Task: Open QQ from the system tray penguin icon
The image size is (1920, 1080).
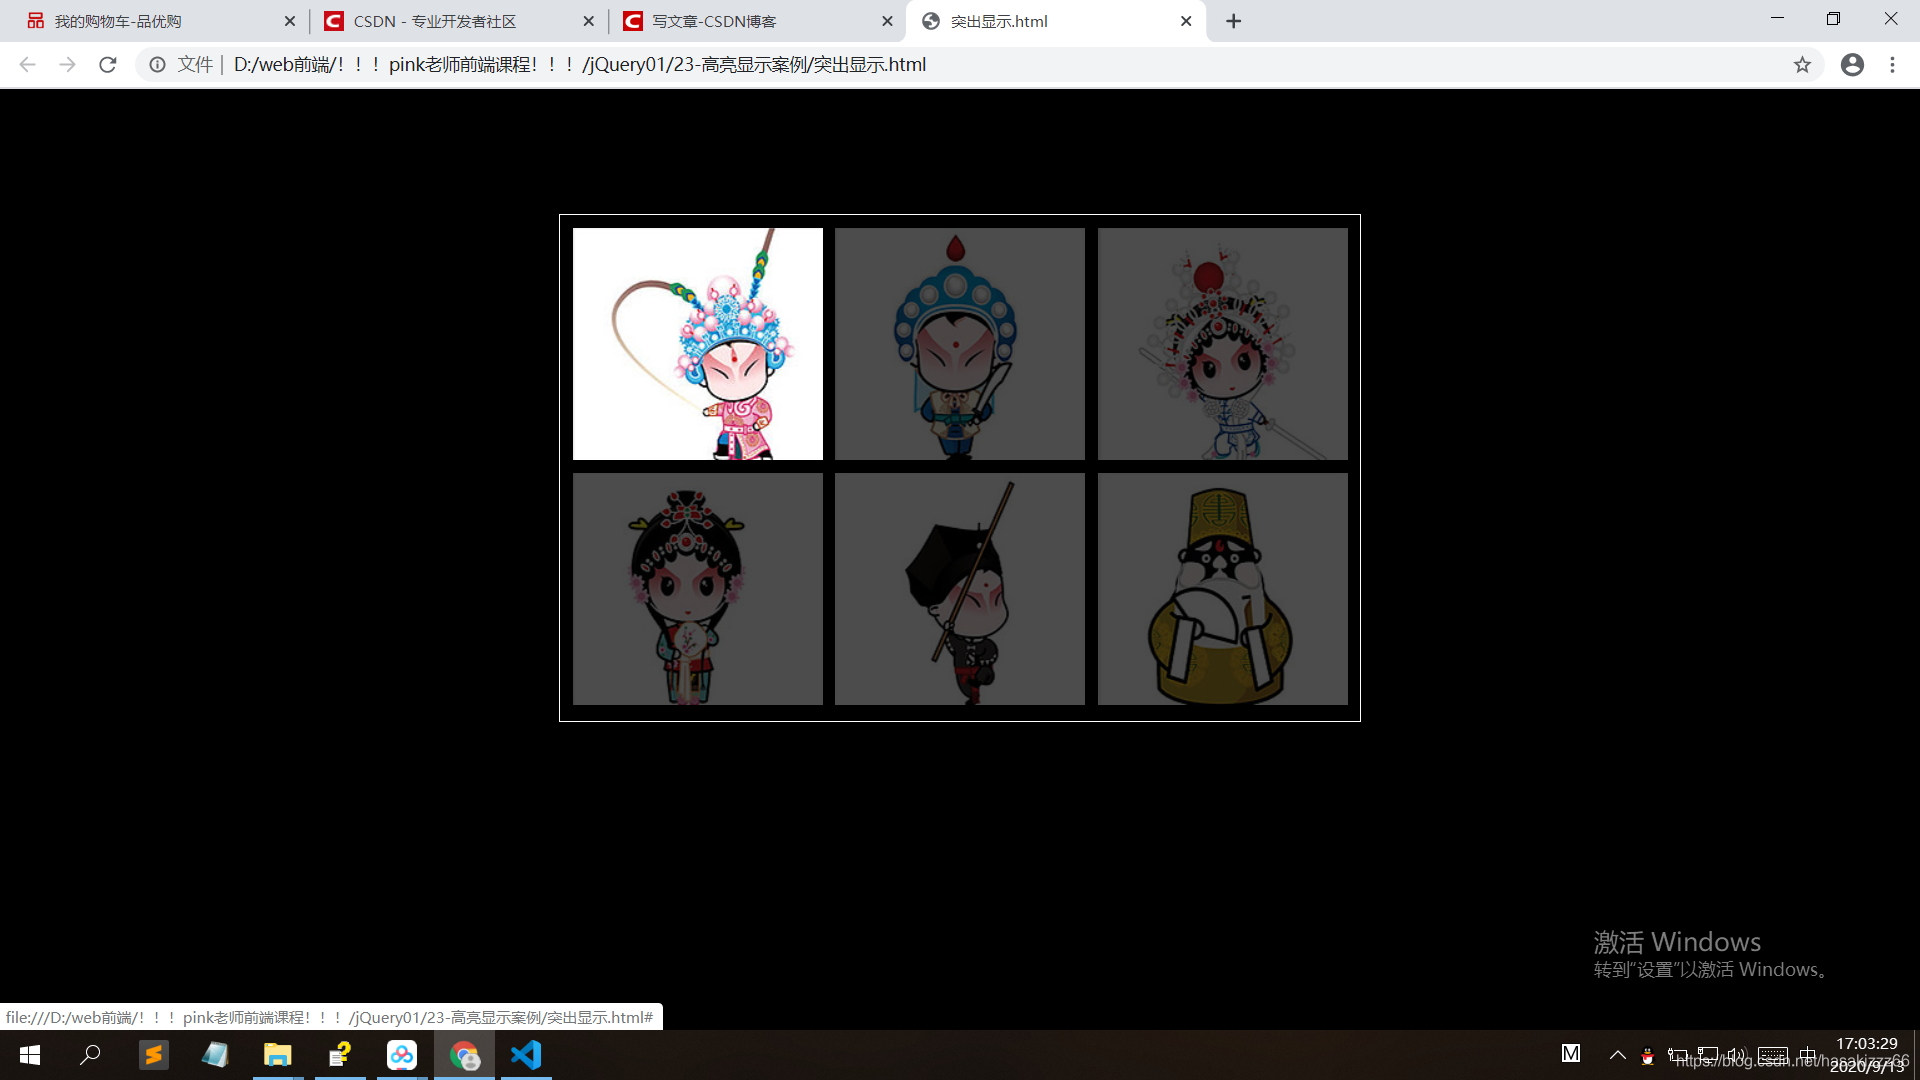Action: pos(1648,1055)
